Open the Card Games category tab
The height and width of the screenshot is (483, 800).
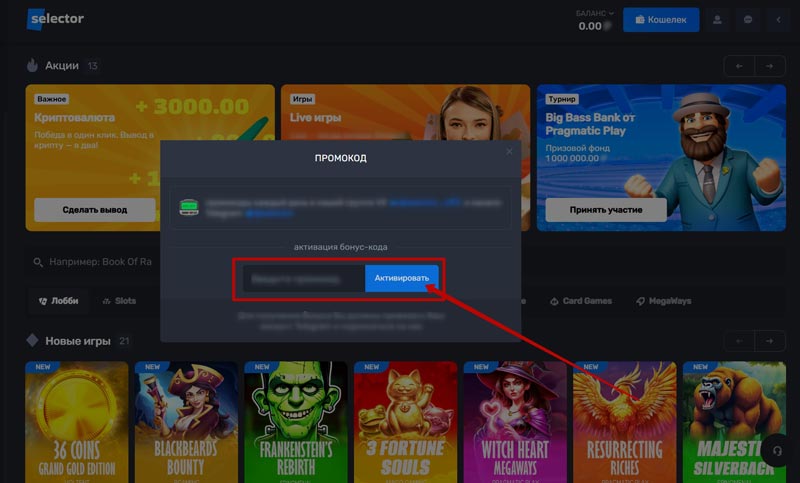(580, 300)
